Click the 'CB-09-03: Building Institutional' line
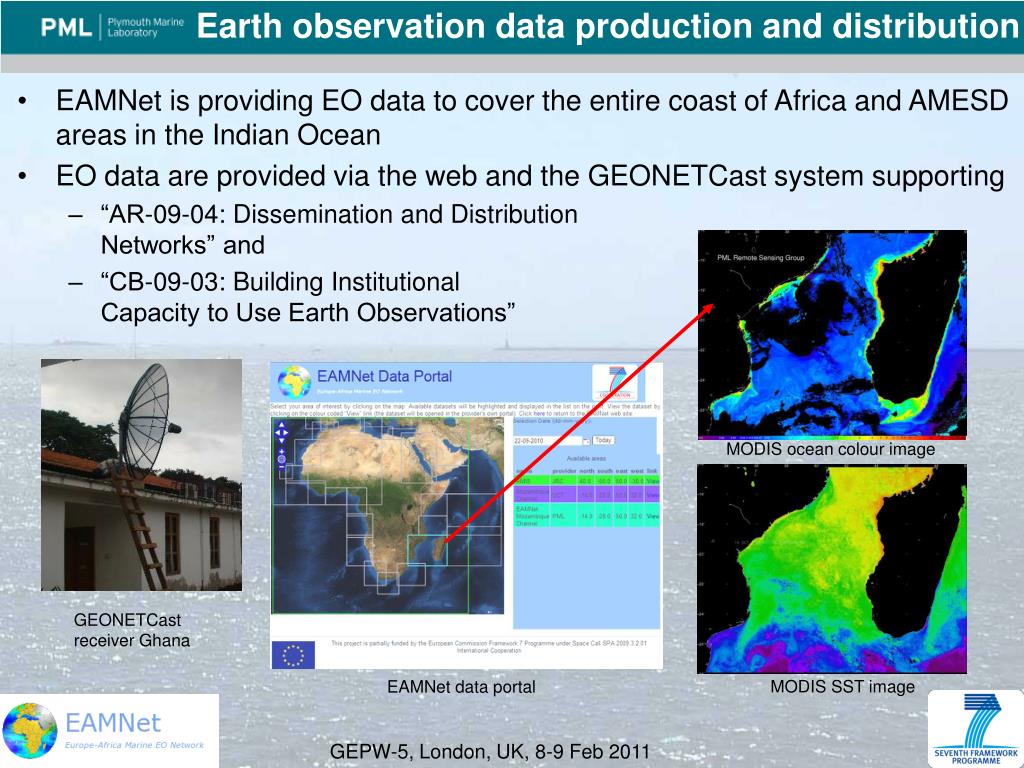 pos(280,282)
